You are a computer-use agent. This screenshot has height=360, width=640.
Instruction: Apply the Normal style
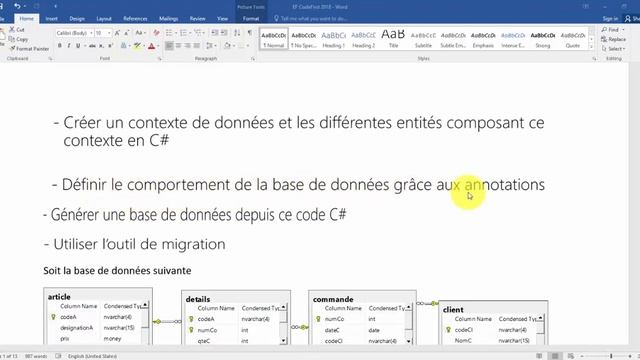tap(273, 39)
